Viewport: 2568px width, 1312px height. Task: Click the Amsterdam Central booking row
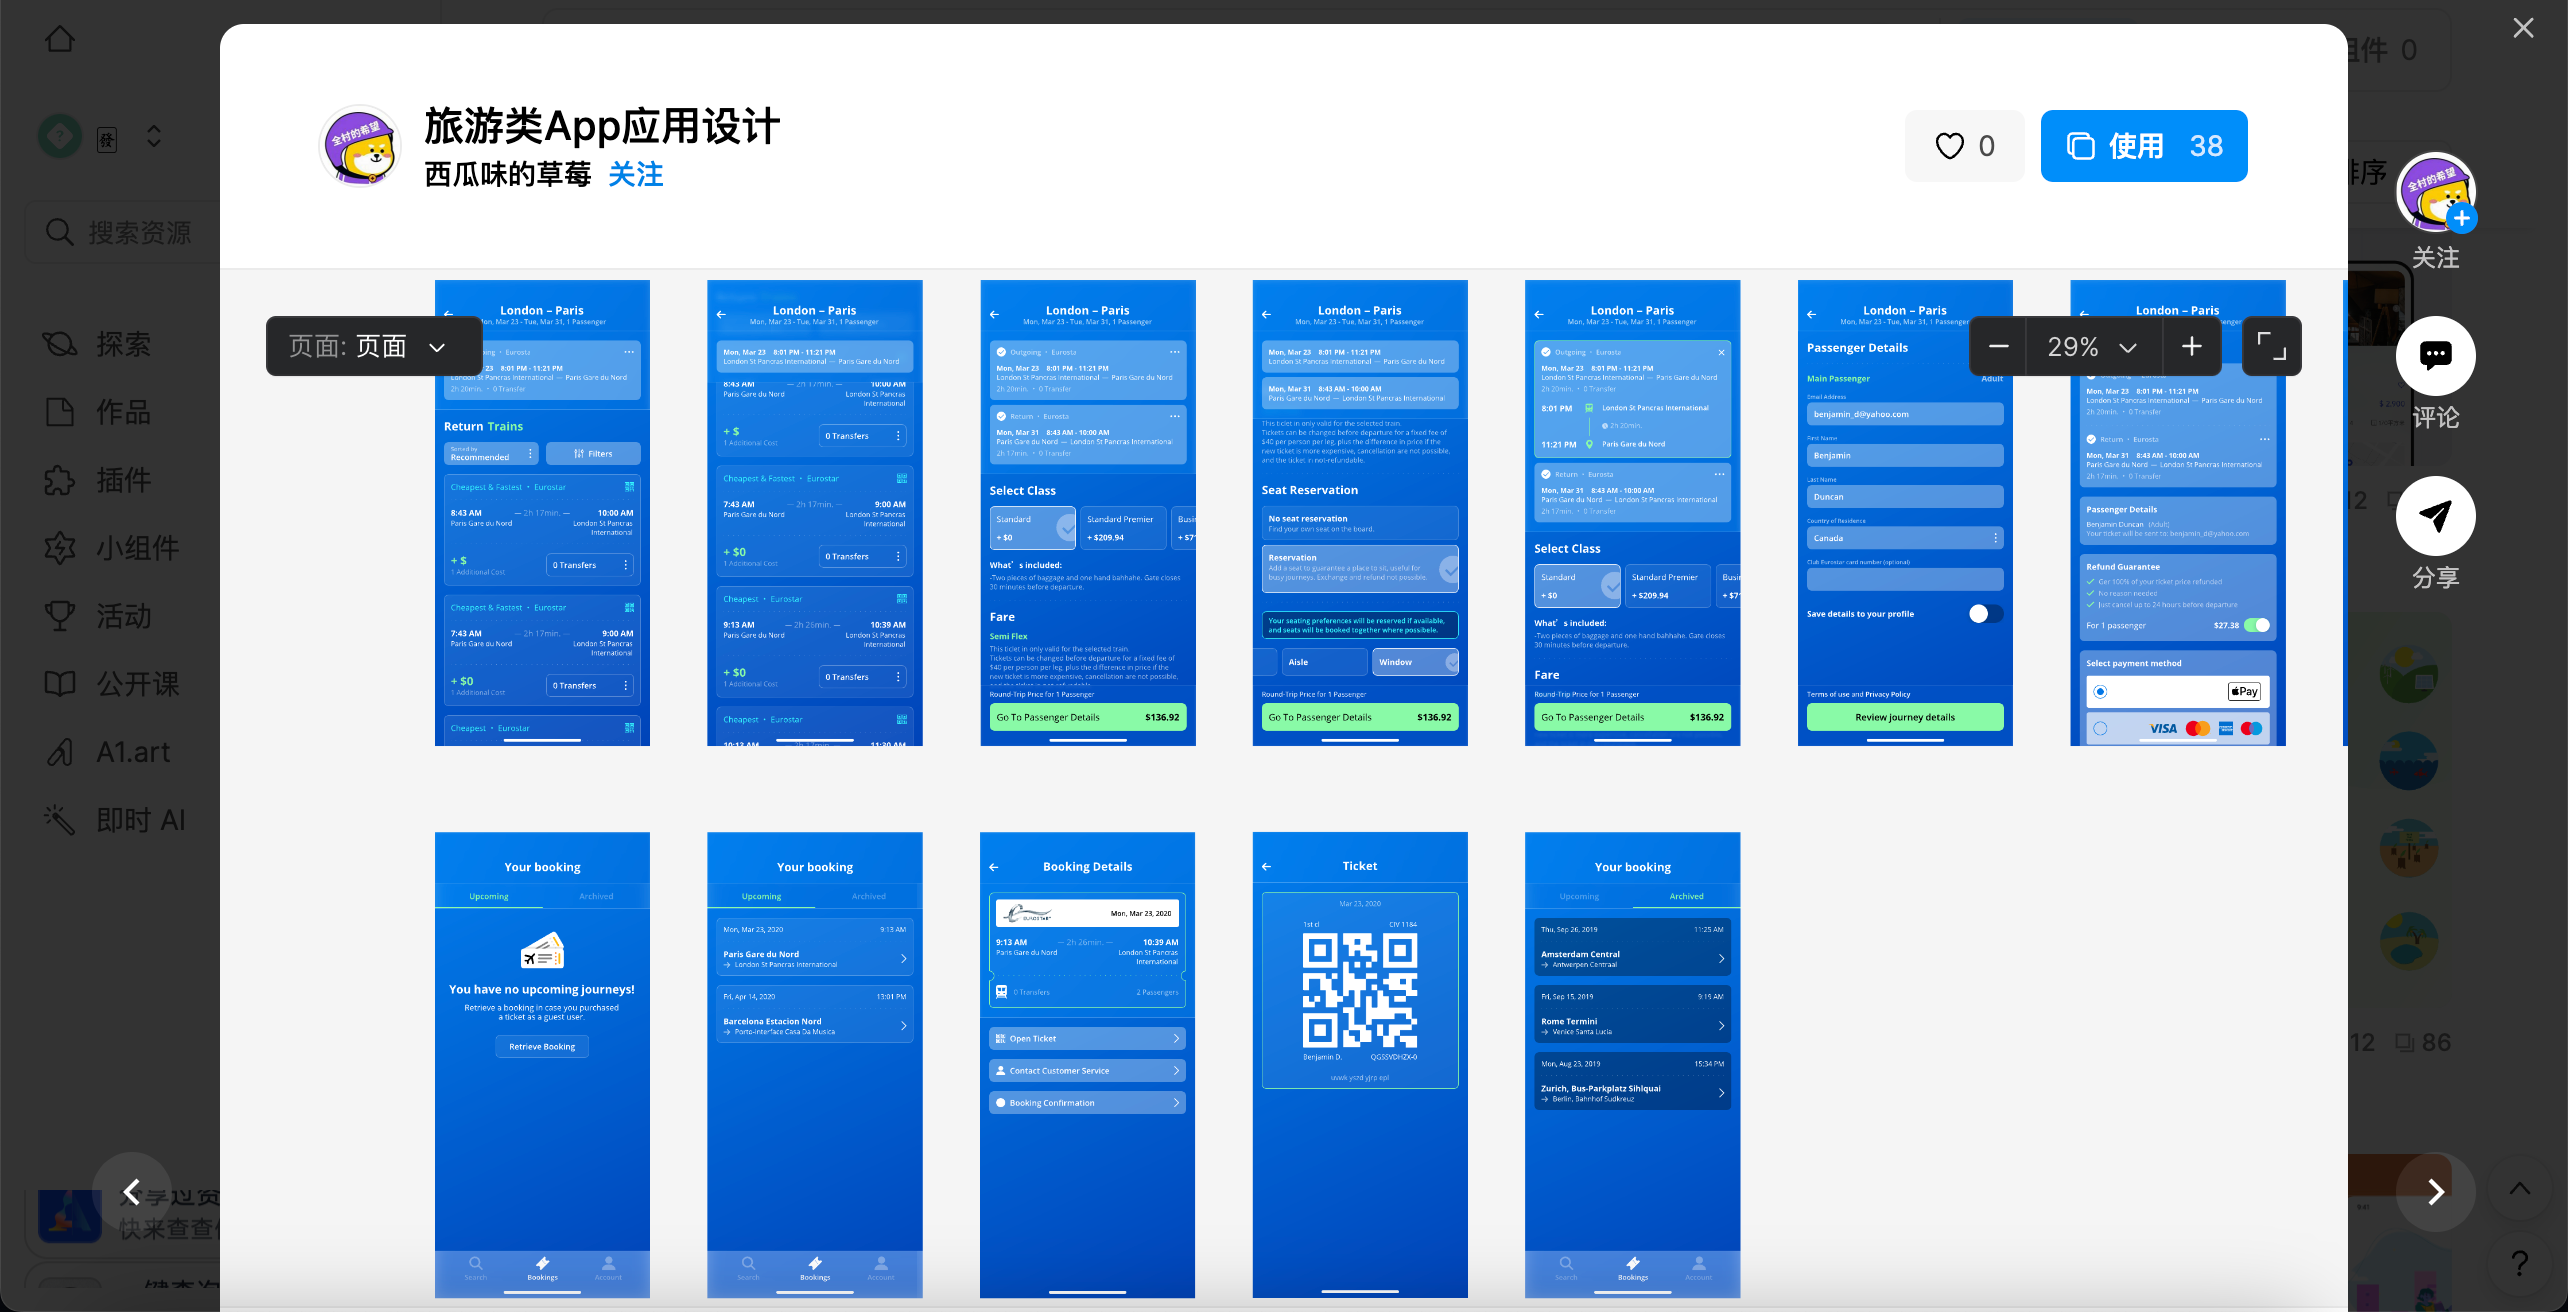(1632, 947)
